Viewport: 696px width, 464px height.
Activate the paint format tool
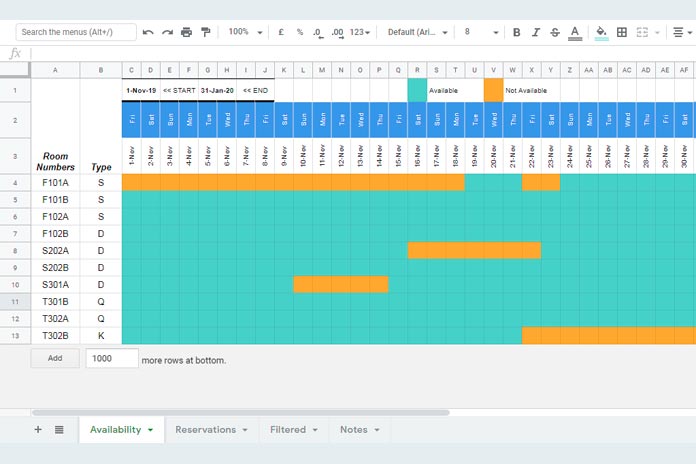point(206,32)
